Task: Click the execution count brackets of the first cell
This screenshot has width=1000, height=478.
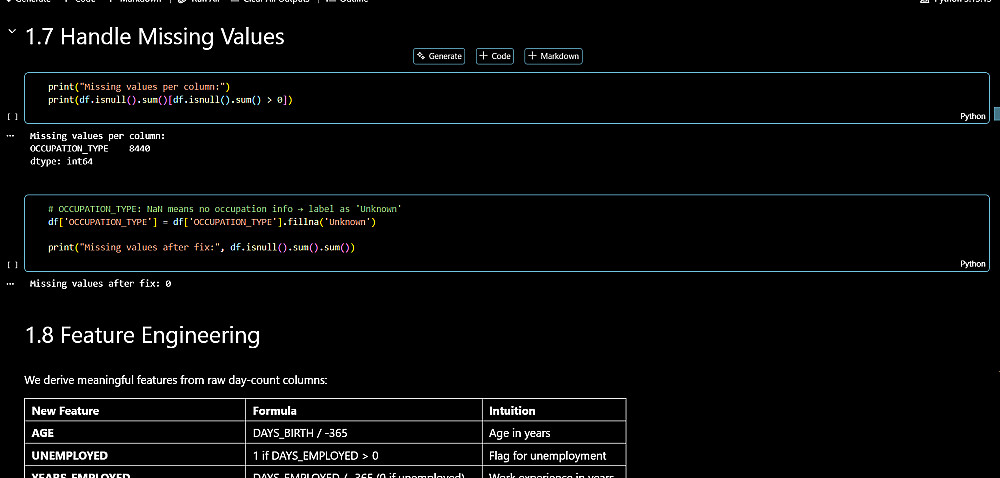Action: pyautogui.click(x=11, y=117)
